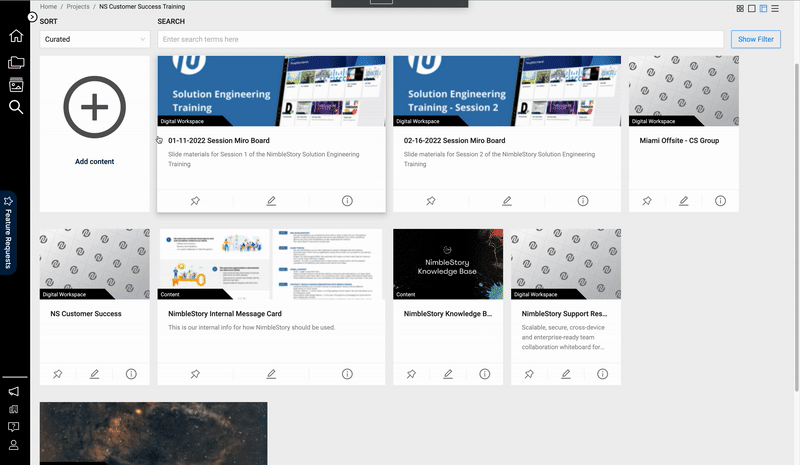800x465 pixels.
Task: Go to Home in the breadcrumb
Action: (x=48, y=7)
